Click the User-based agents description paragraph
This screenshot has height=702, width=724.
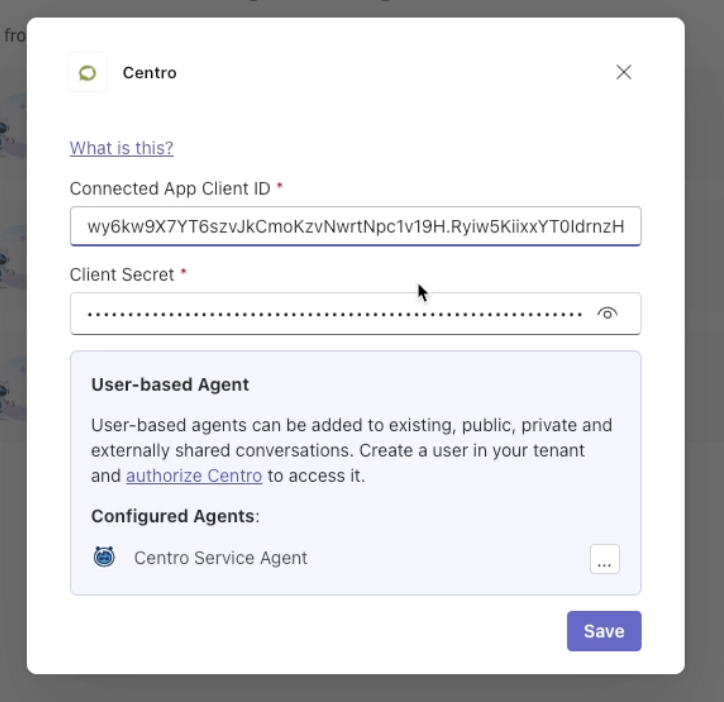pyautogui.click(x=352, y=450)
